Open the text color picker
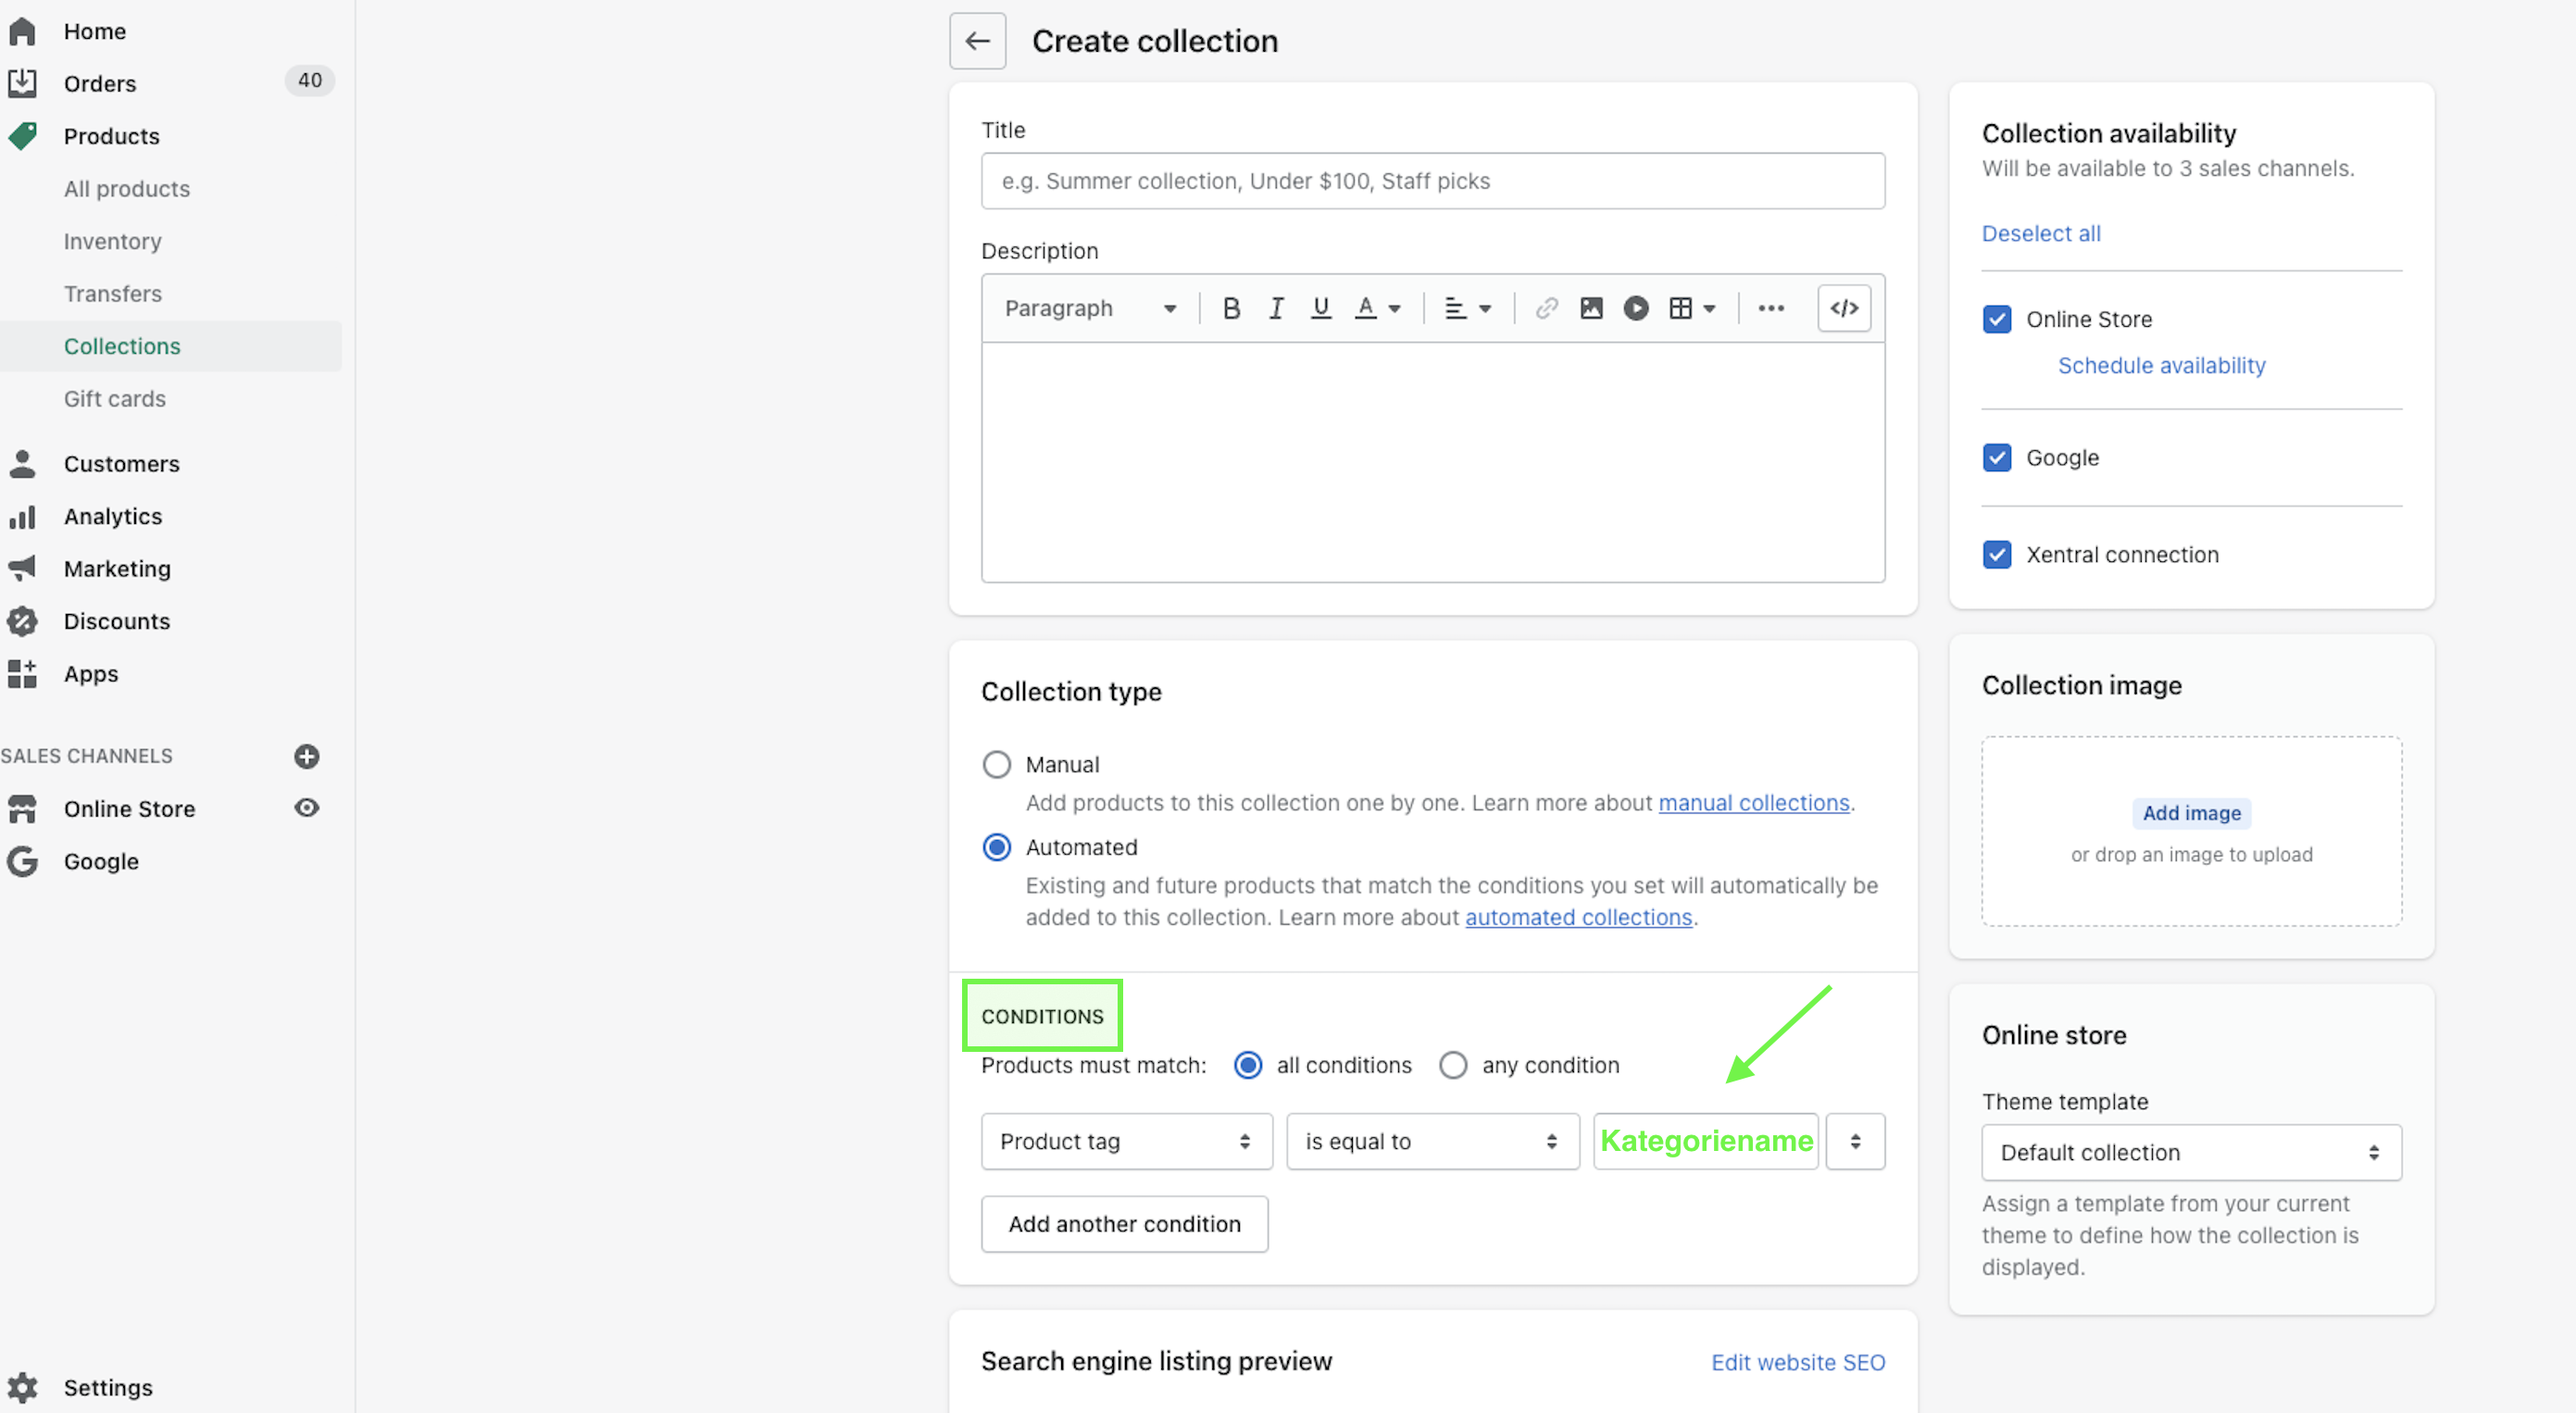 pos(1376,308)
